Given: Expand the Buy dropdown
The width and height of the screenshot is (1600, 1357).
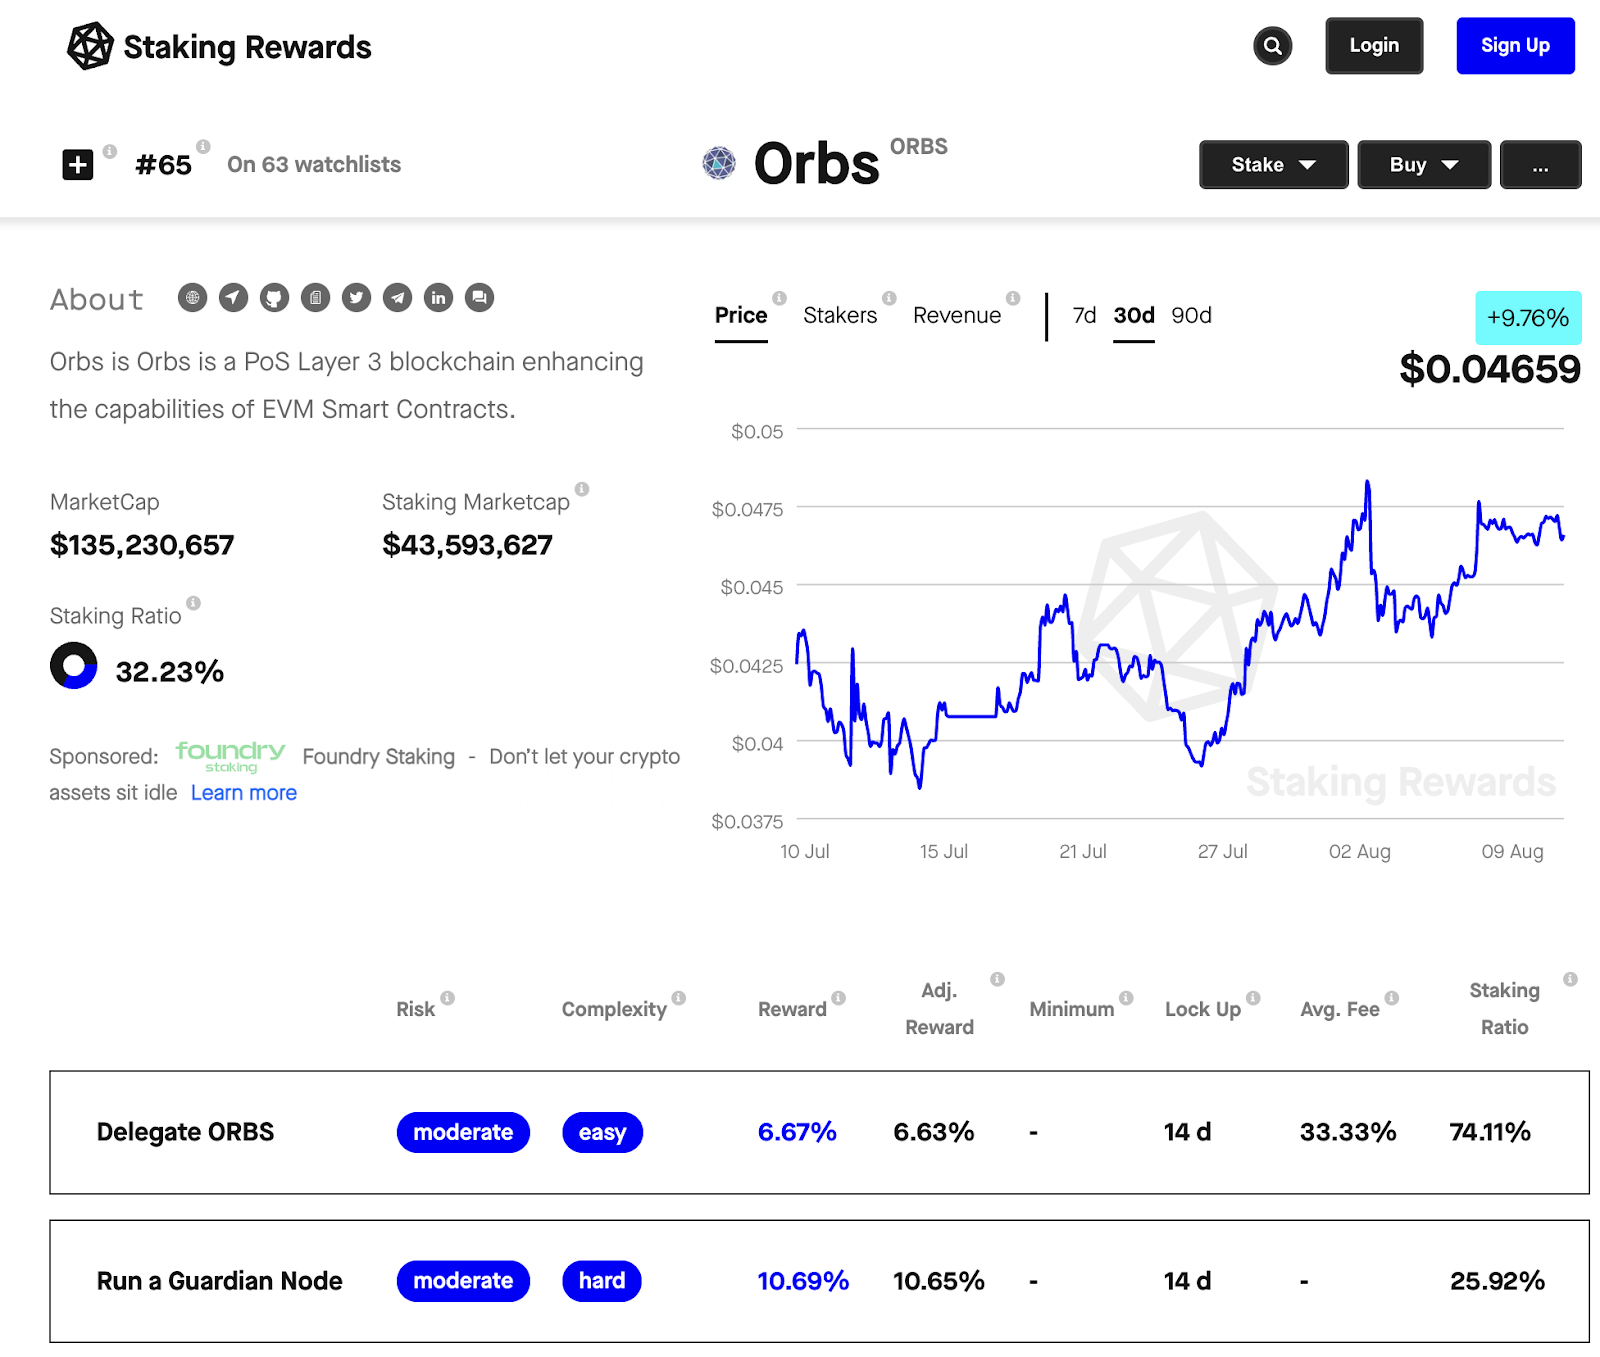Looking at the screenshot, I should [1424, 165].
